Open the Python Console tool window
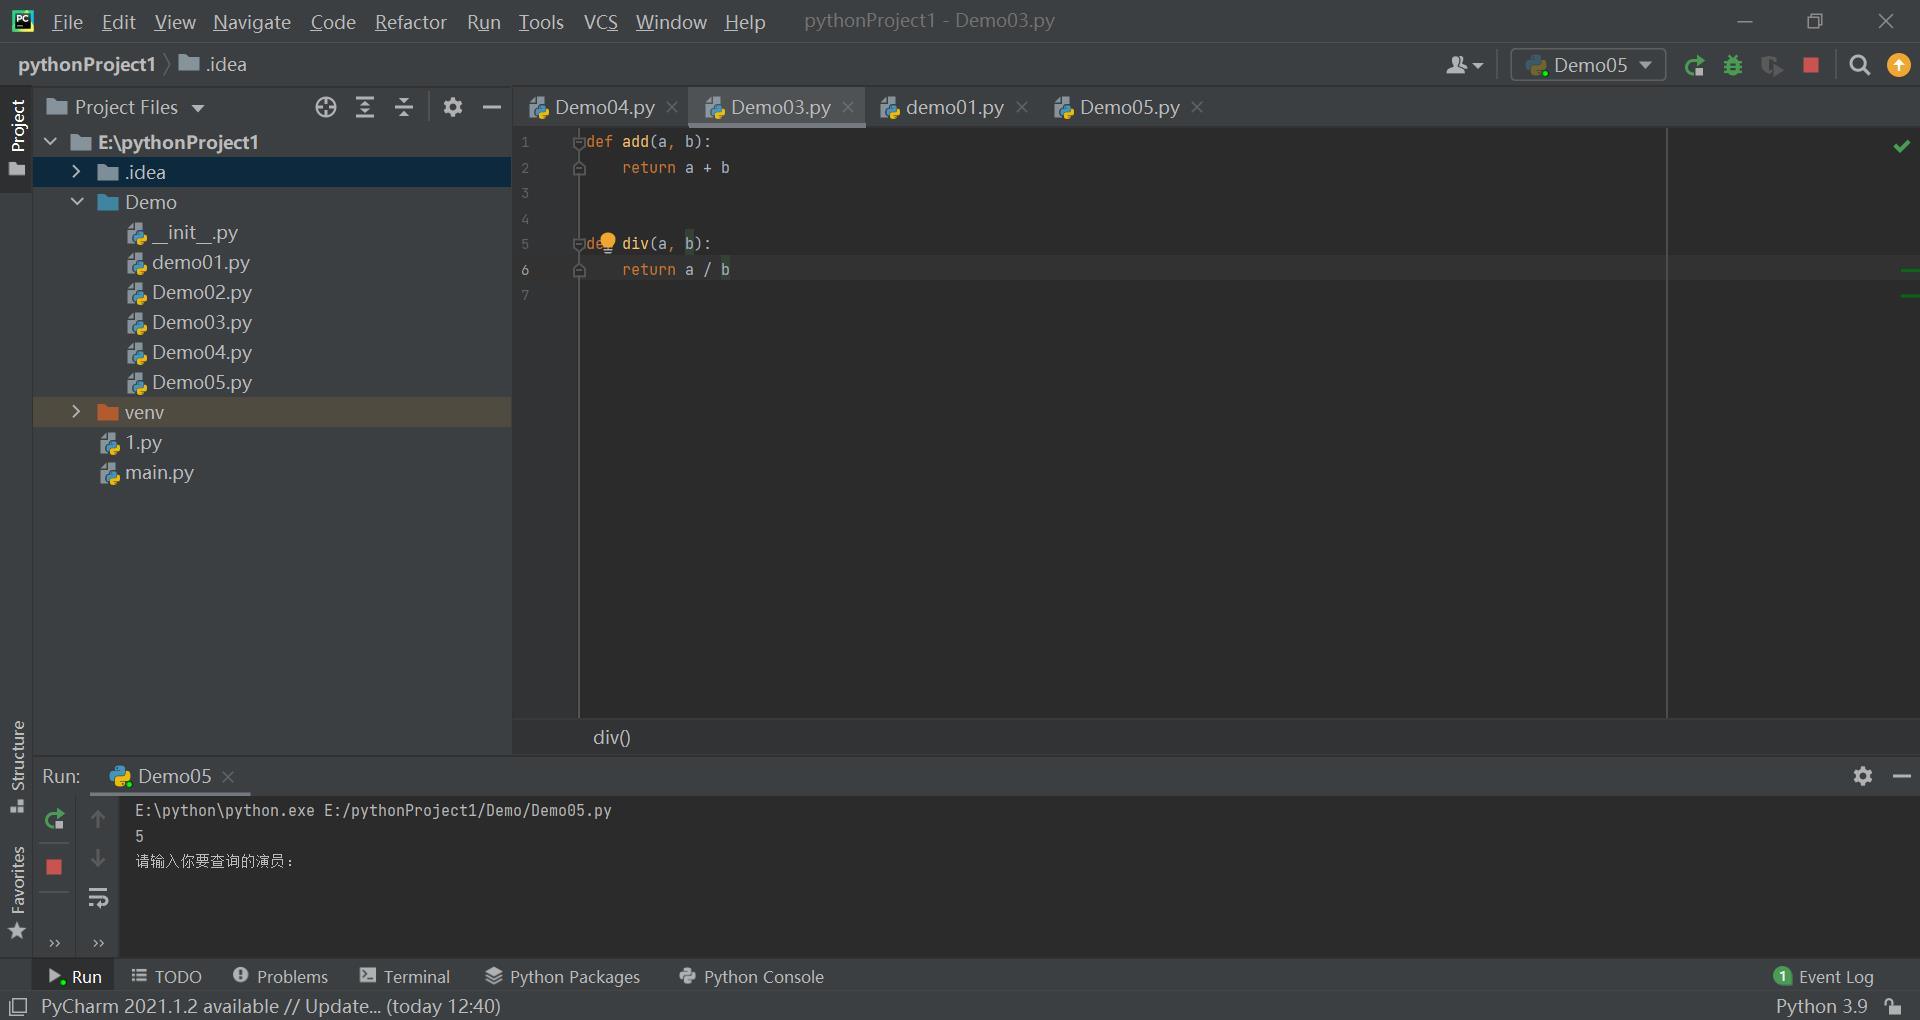The height and width of the screenshot is (1020, 1920). (x=751, y=976)
